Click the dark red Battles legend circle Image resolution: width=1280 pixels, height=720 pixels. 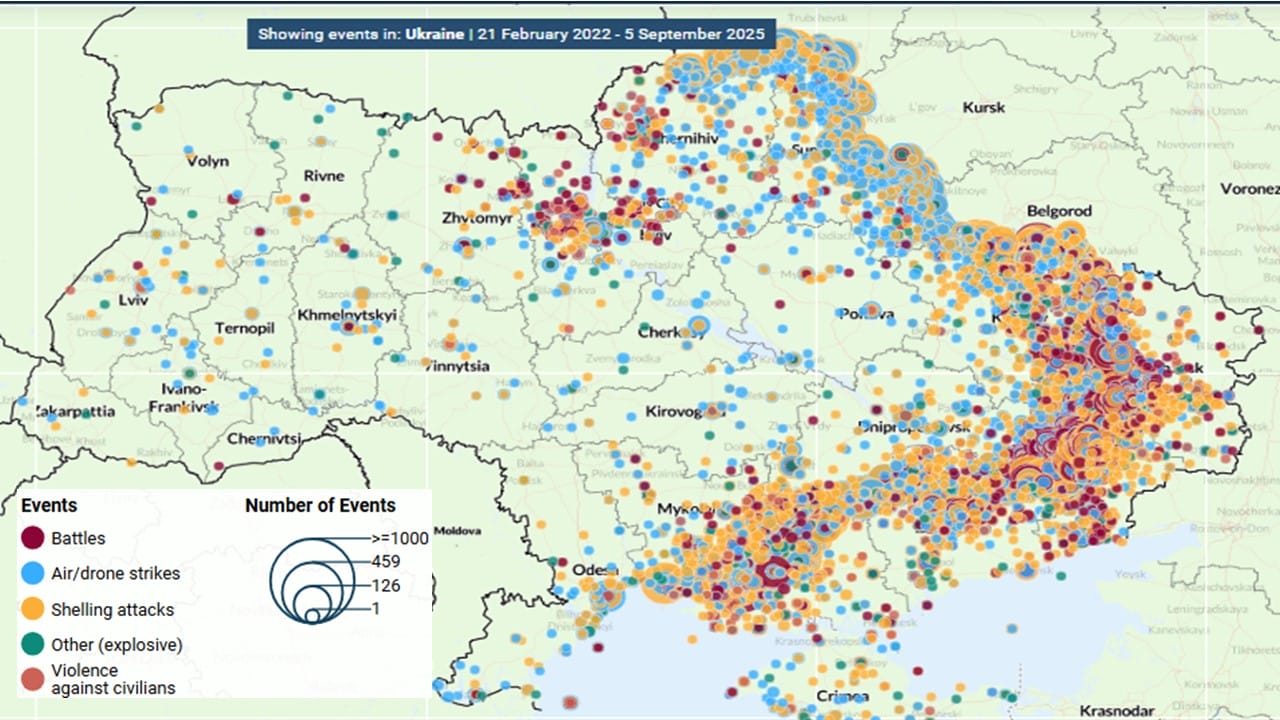coord(33,538)
